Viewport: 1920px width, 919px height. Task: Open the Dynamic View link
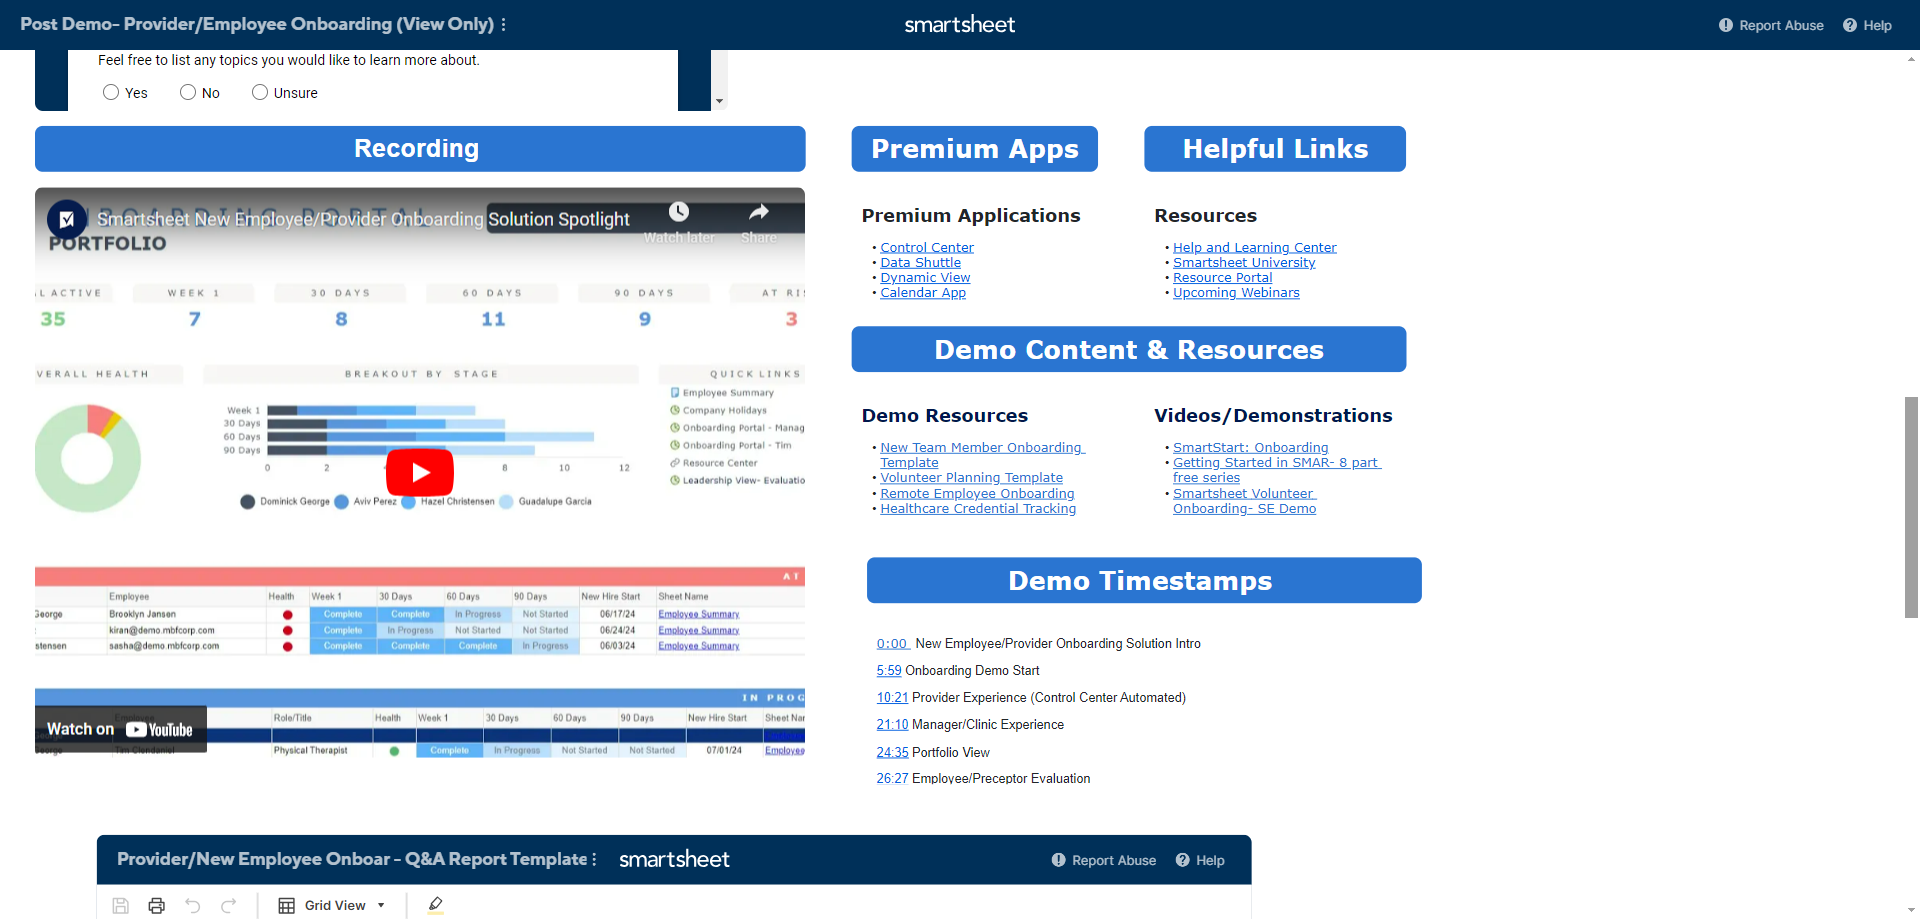(x=925, y=277)
